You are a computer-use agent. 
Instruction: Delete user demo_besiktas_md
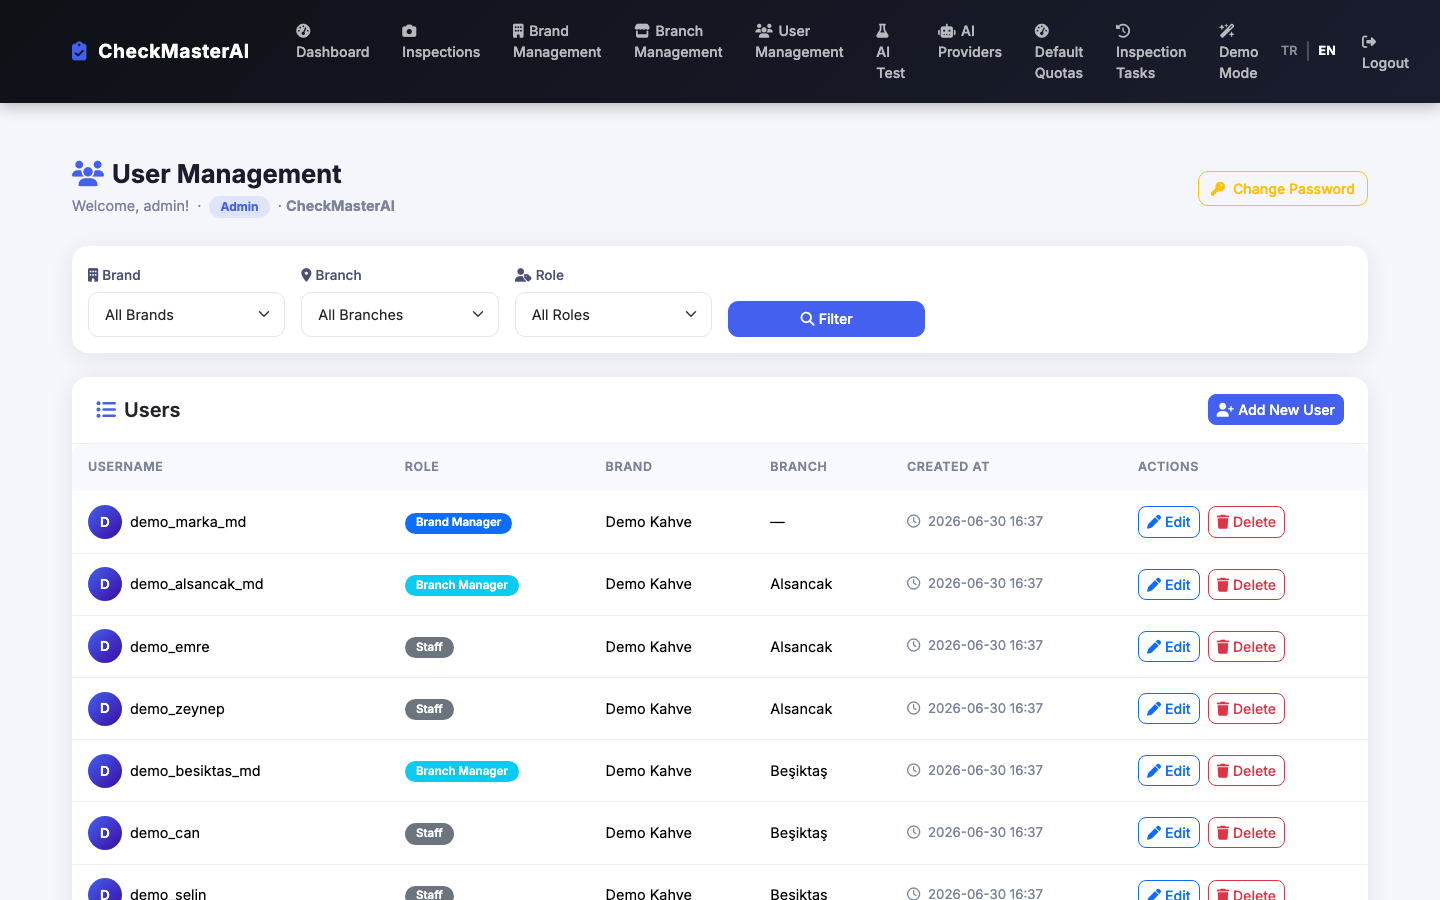coord(1246,771)
